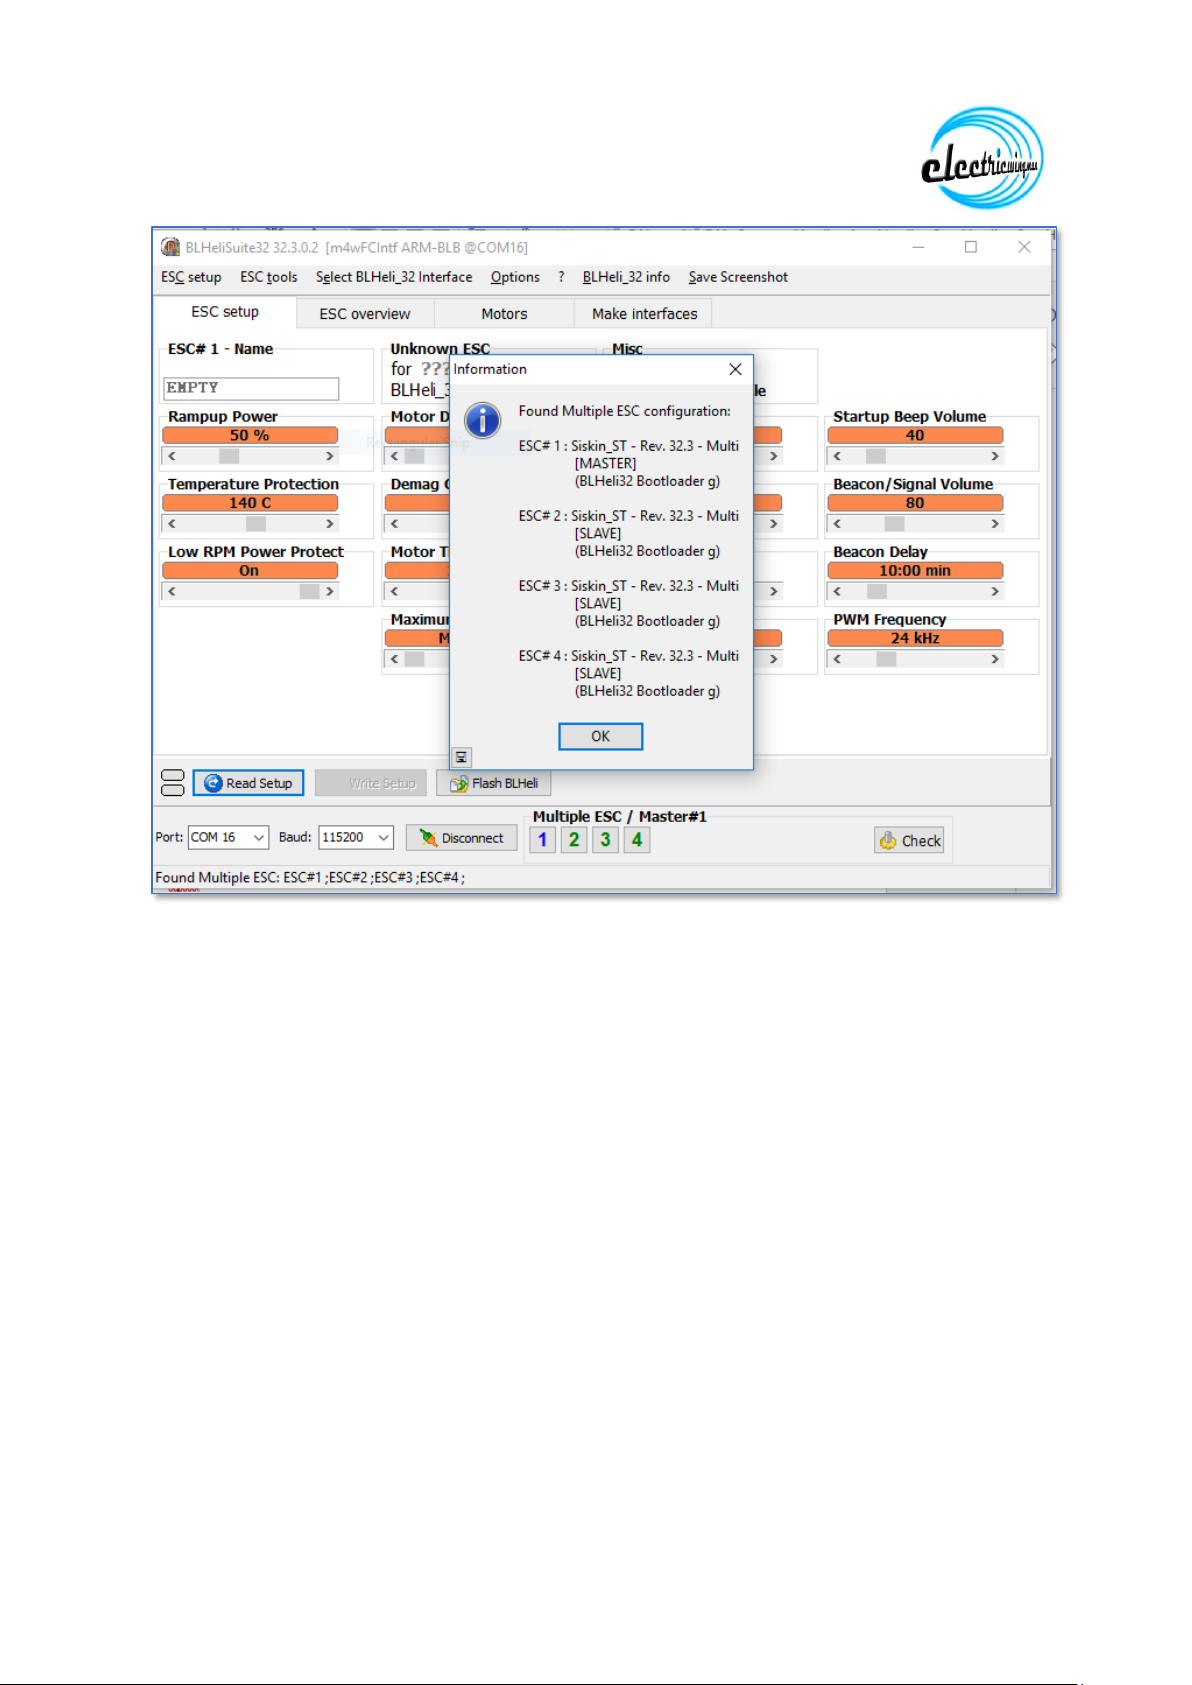Click the Beacon/Signal Volume 80 value bar
The width and height of the screenshot is (1192, 1685).
[915, 503]
